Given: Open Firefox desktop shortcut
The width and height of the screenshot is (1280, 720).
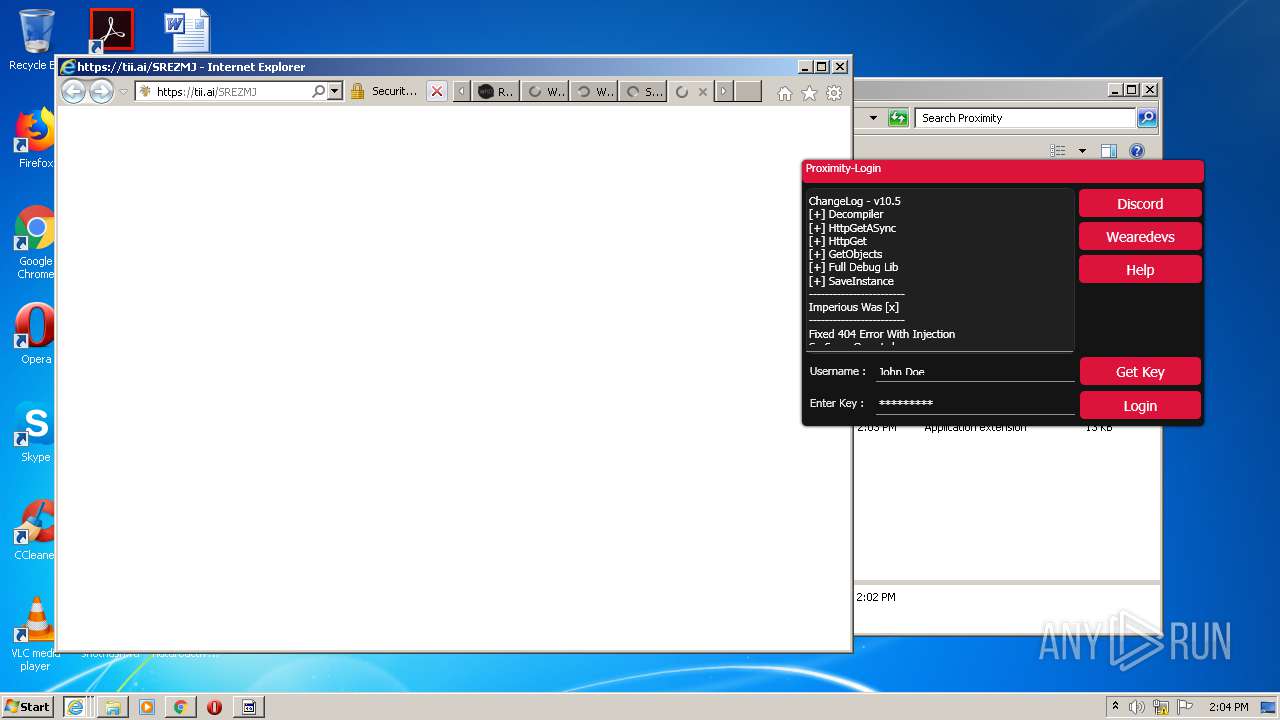Looking at the screenshot, I should [35, 138].
